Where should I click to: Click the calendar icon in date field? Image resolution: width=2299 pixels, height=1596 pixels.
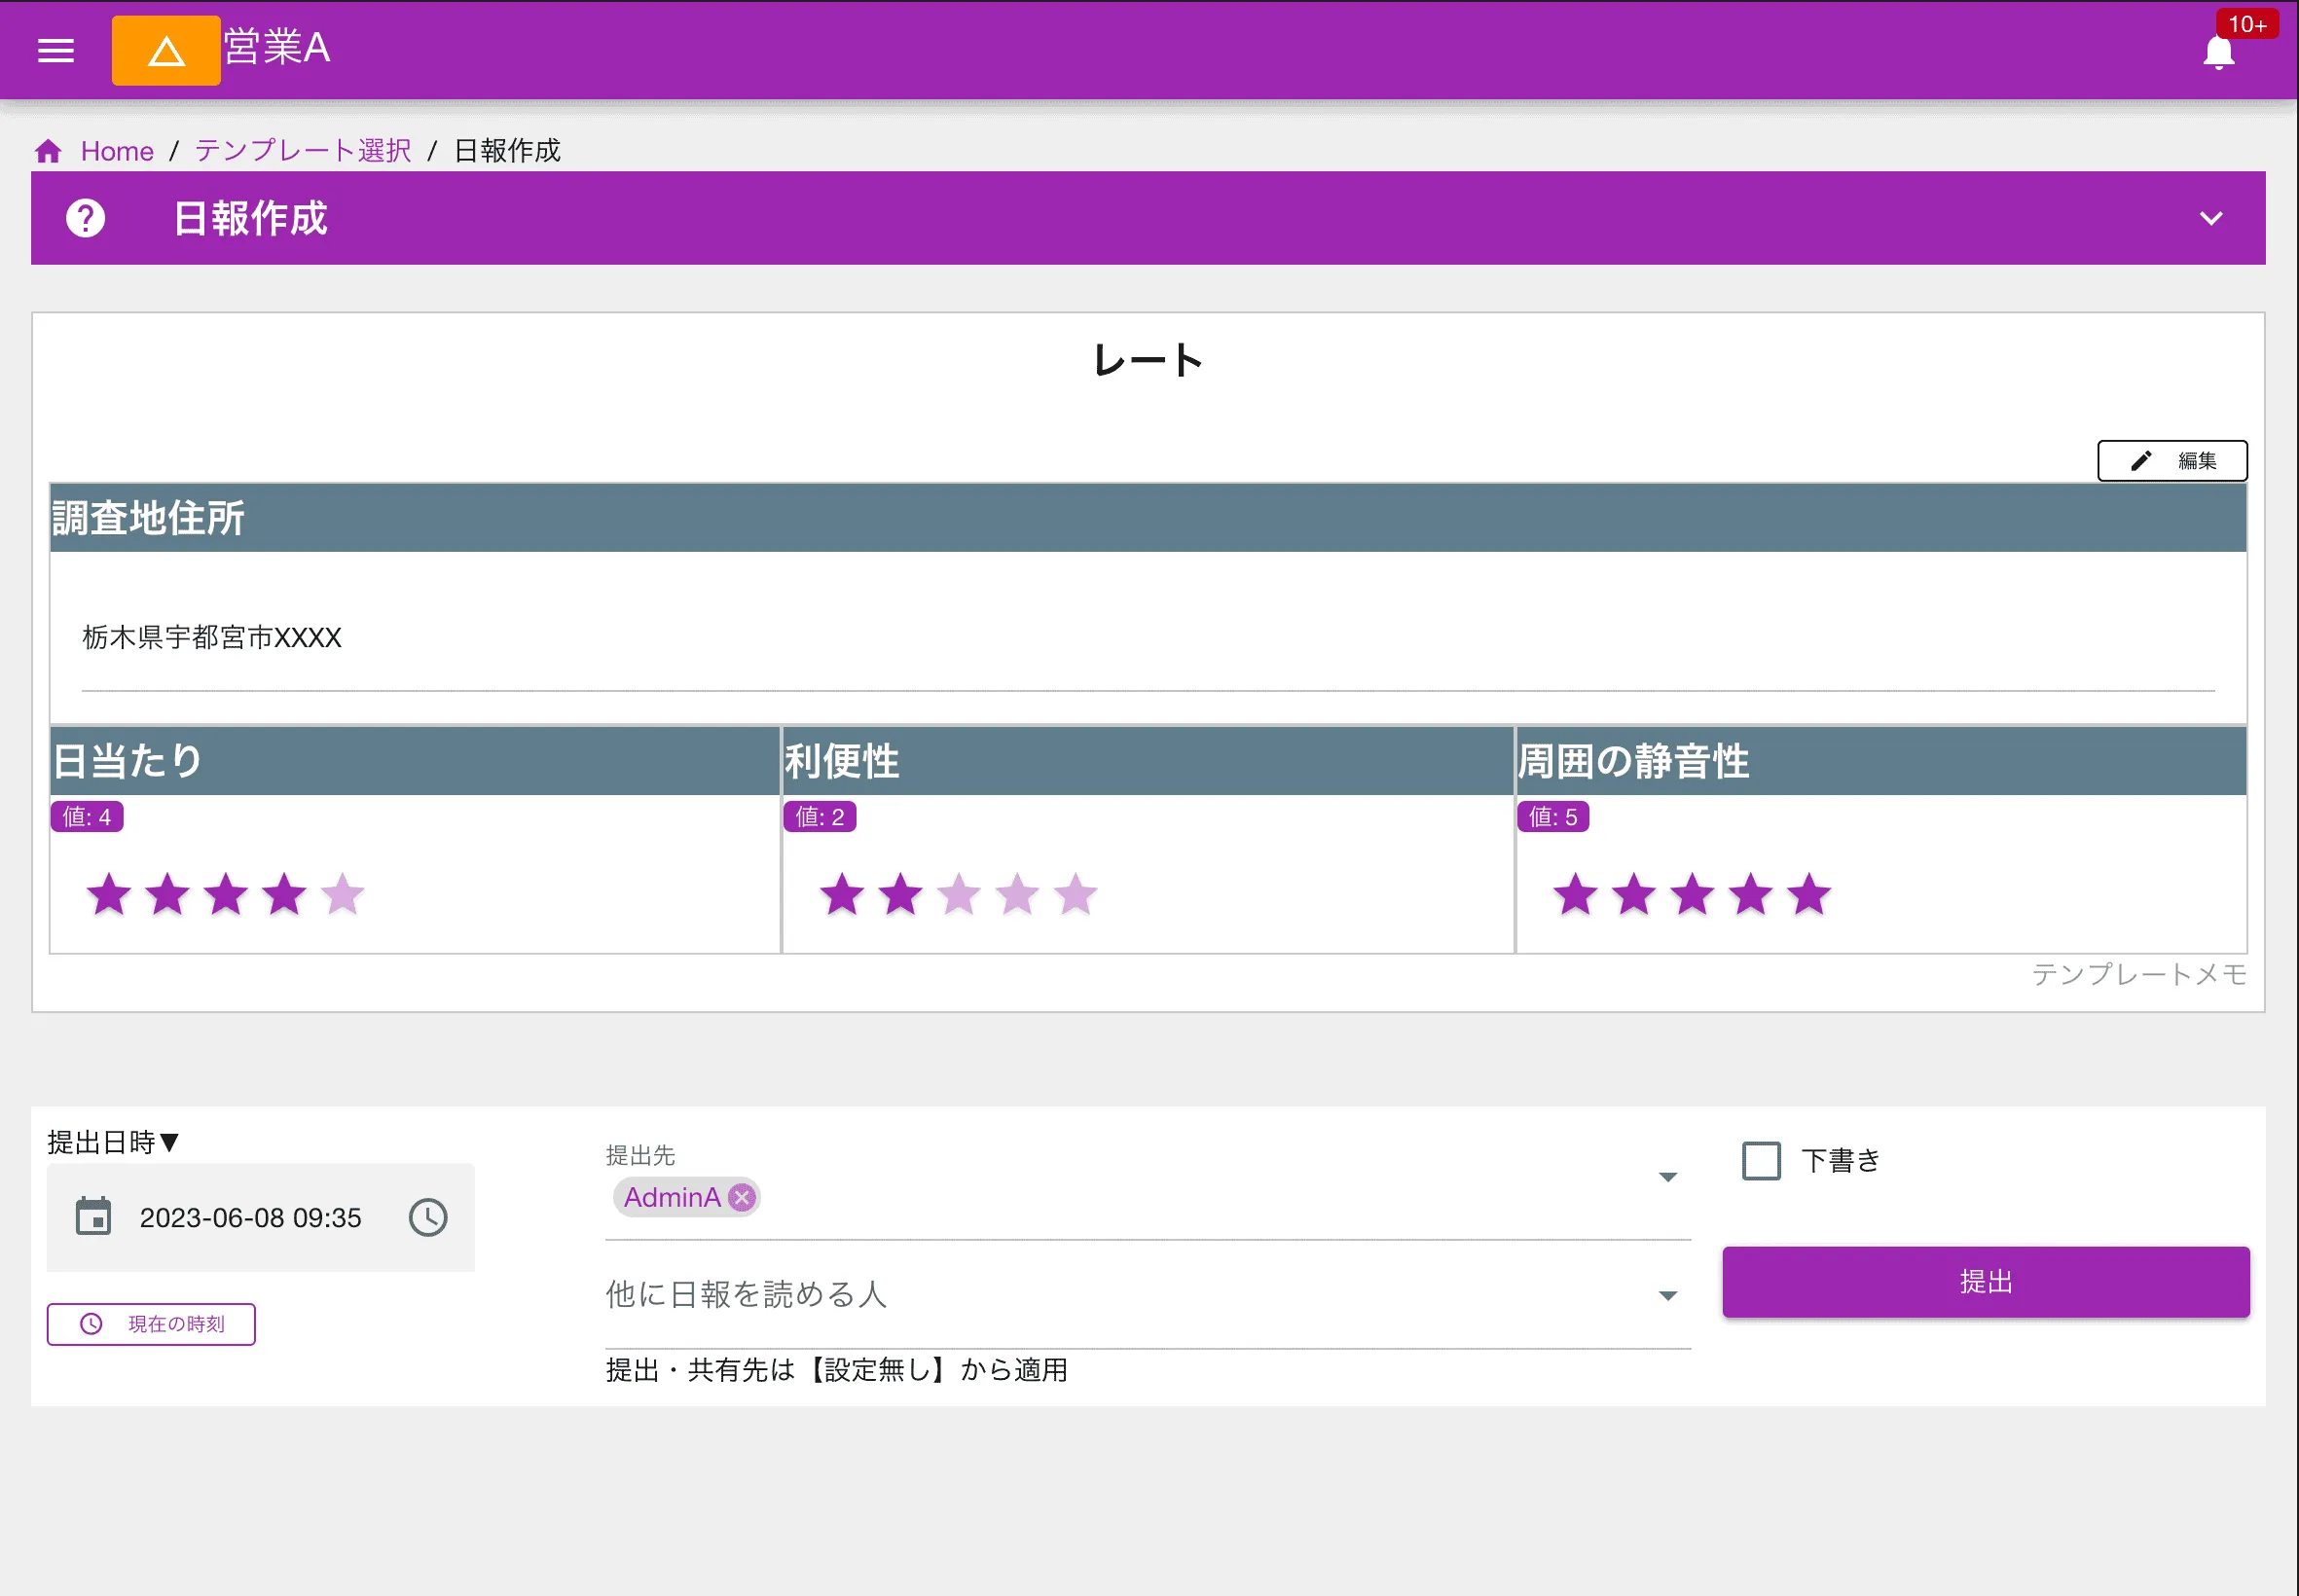click(x=94, y=1217)
